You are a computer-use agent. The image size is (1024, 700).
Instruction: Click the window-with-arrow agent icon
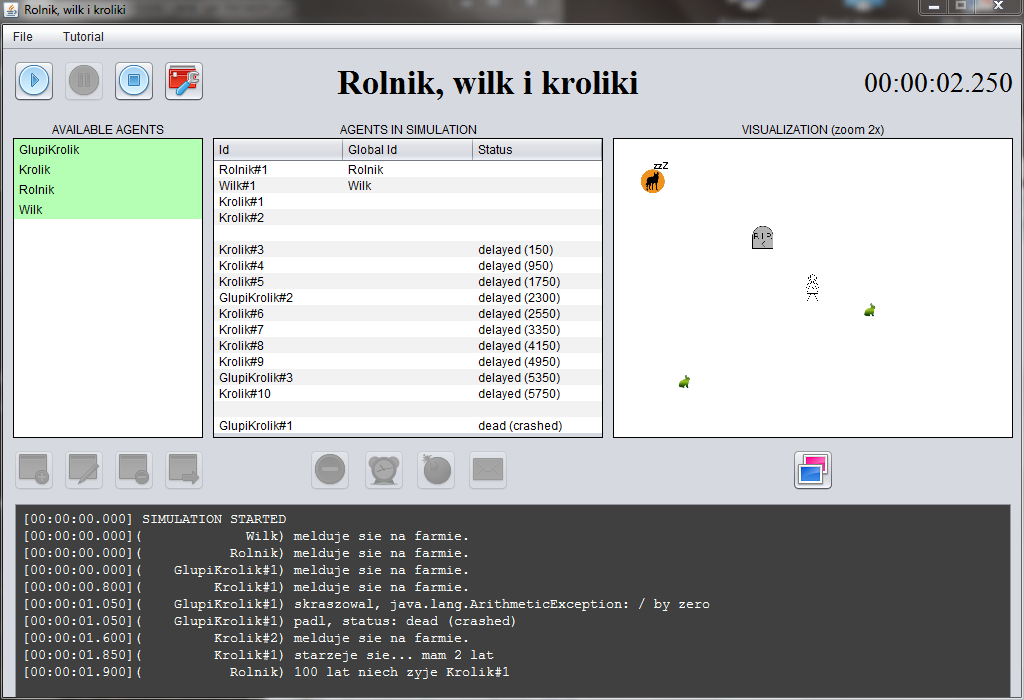pos(184,470)
